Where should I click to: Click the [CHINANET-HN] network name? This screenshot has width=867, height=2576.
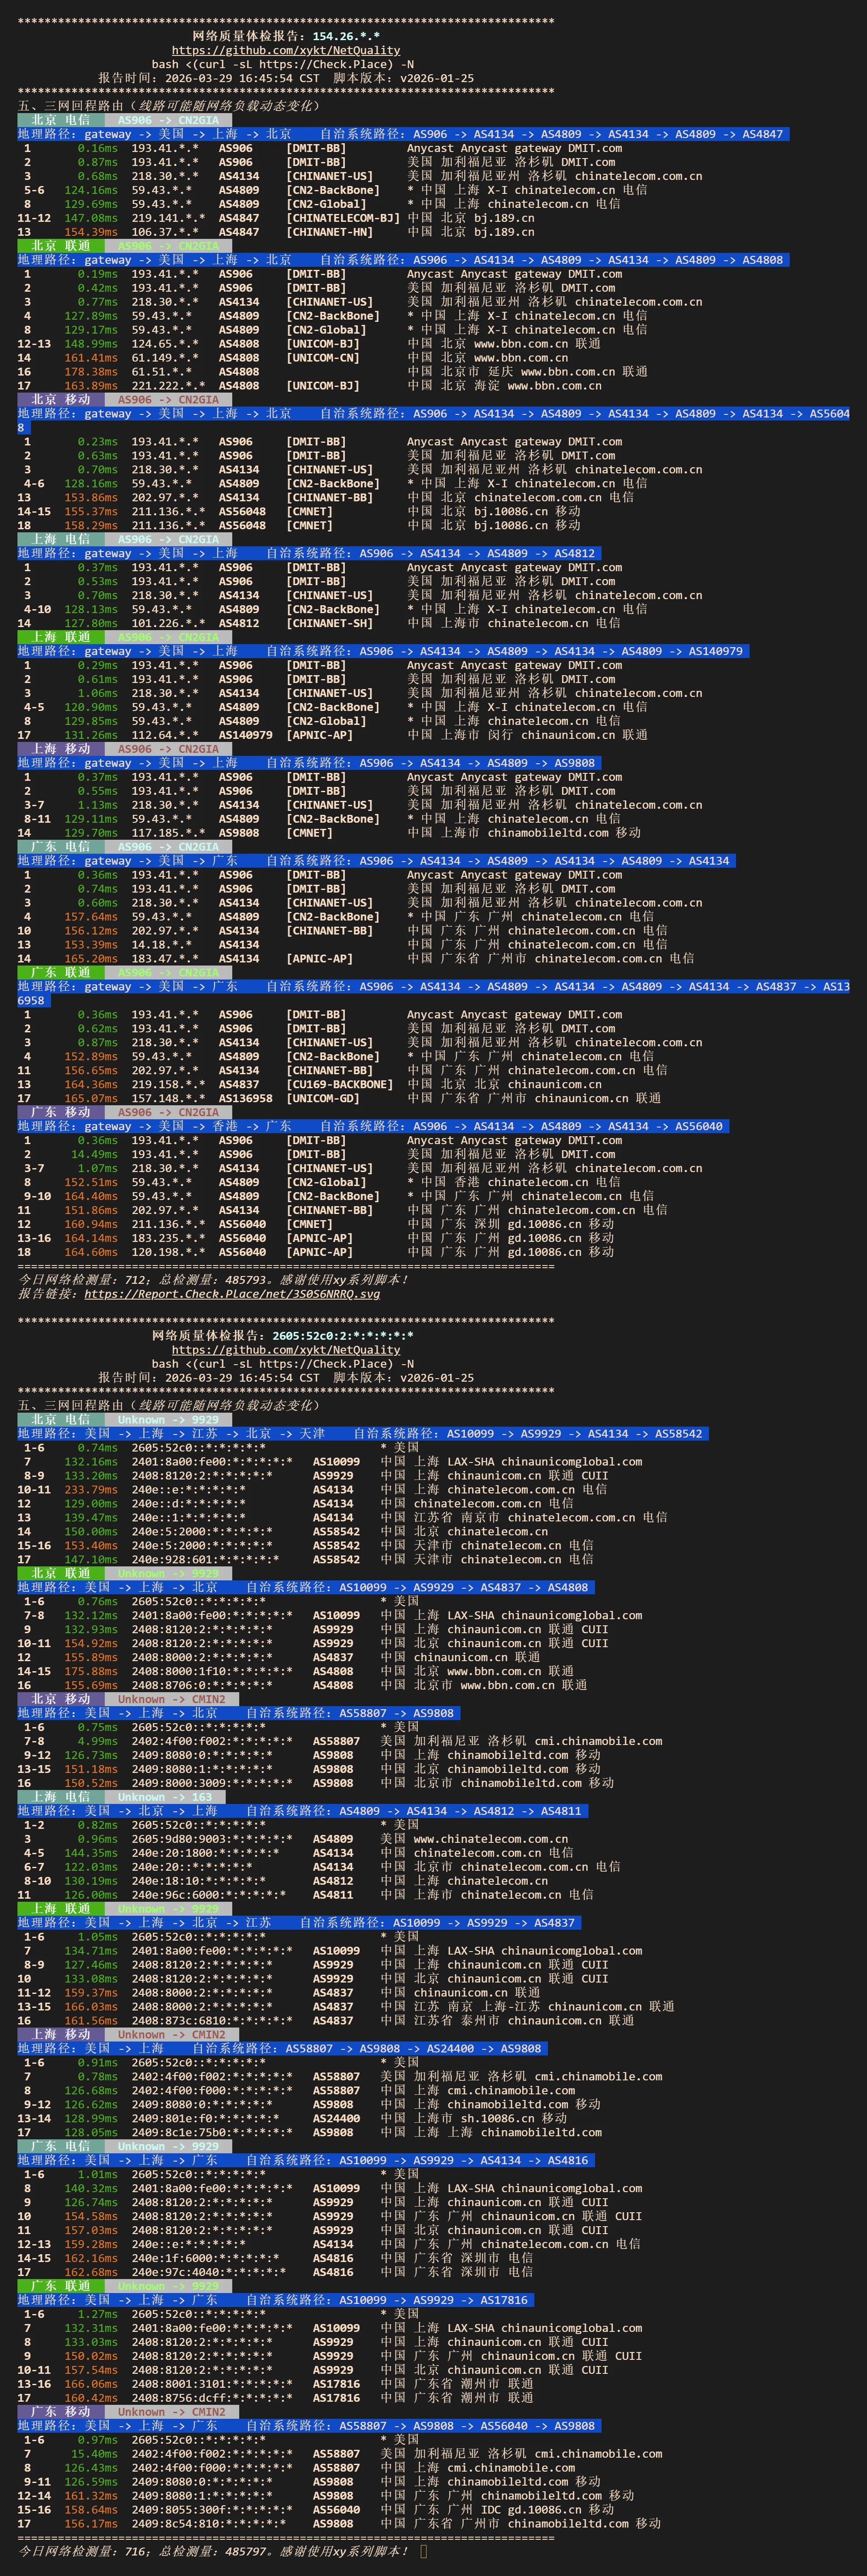tap(330, 232)
